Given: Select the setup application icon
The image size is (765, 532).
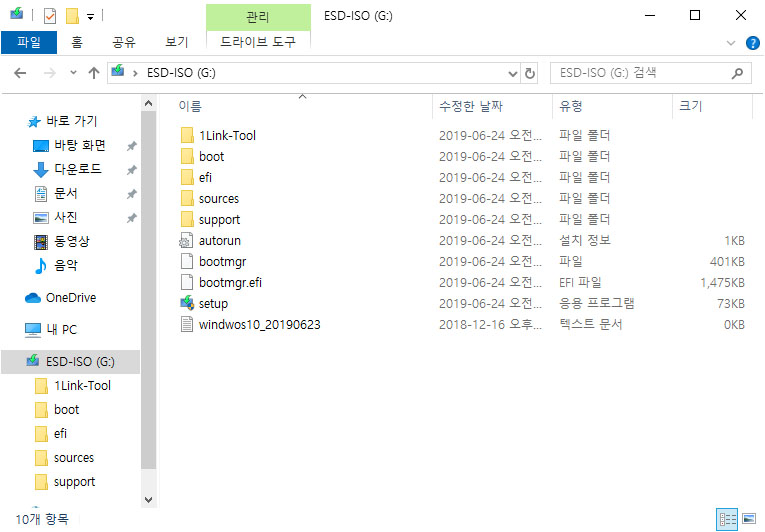Looking at the screenshot, I should click(187, 303).
